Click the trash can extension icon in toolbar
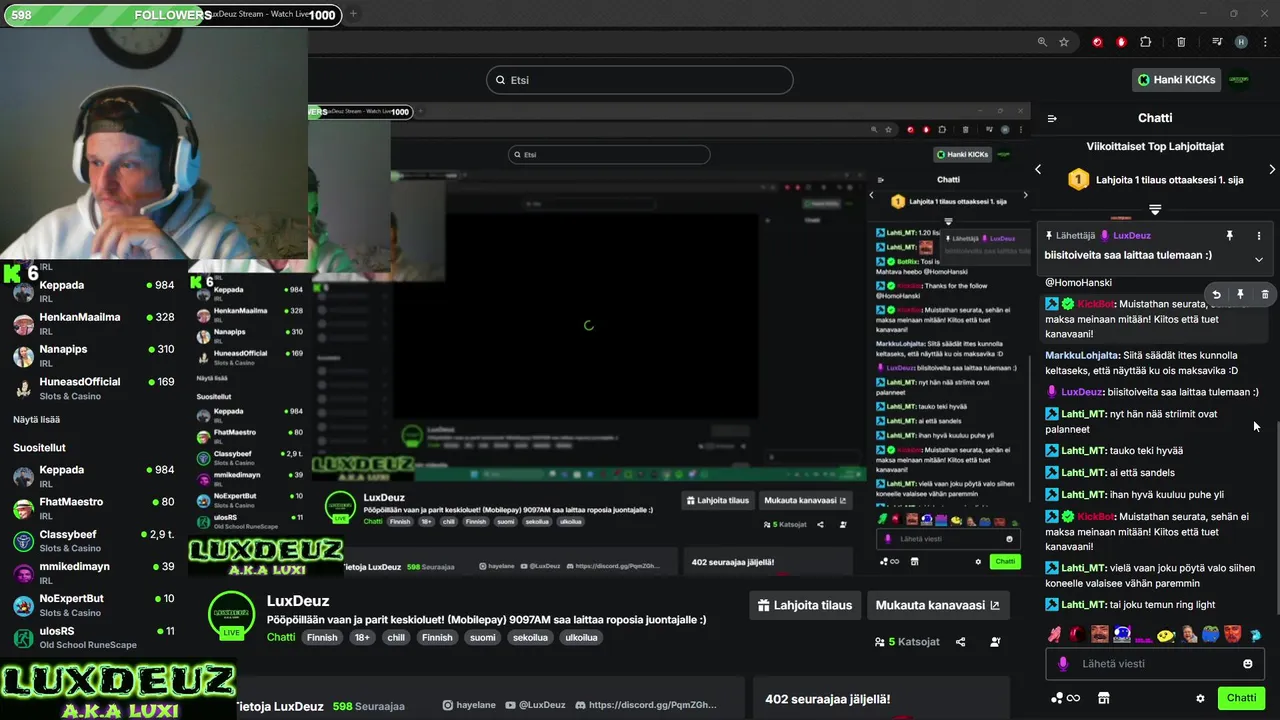The width and height of the screenshot is (1280, 720). tap(1181, 42)
